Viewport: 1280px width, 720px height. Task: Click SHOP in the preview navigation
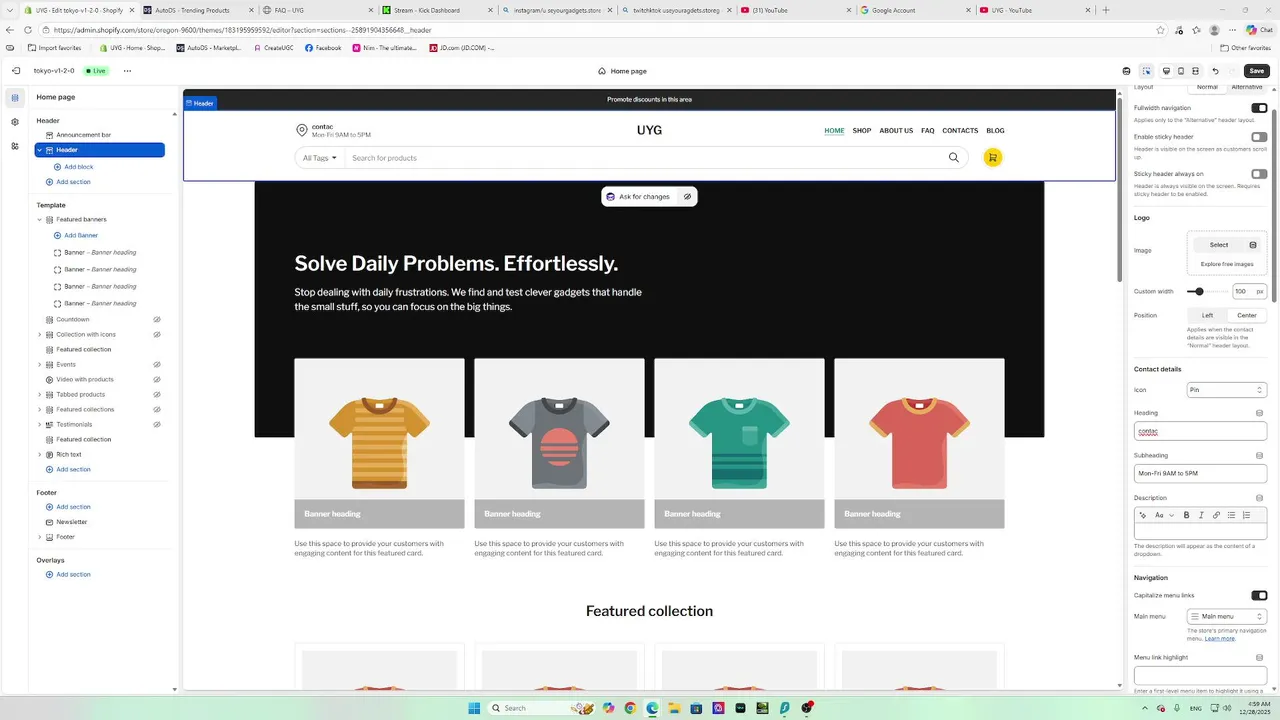(x=862, y=130)
